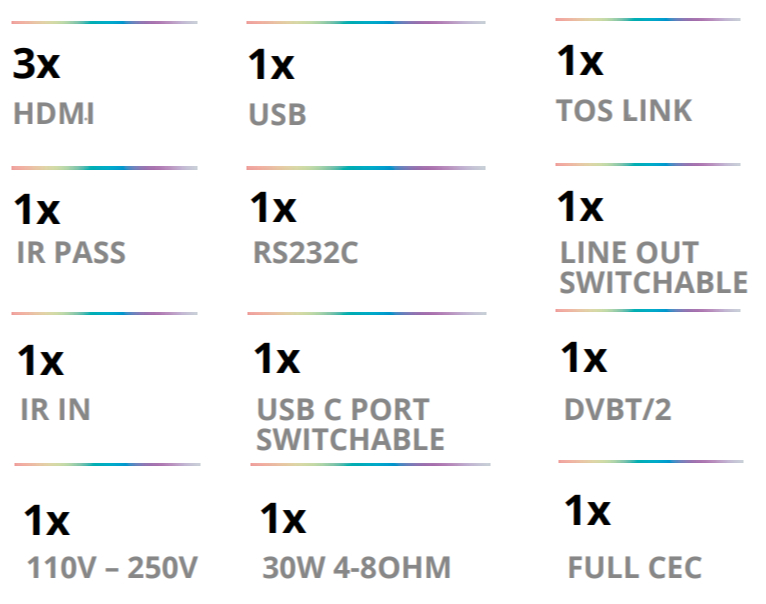The width and height of the screenshot is (766, 604).
Task: Select the DVBT/2 label
Action: pyautogui.click(x=617, y=410)
